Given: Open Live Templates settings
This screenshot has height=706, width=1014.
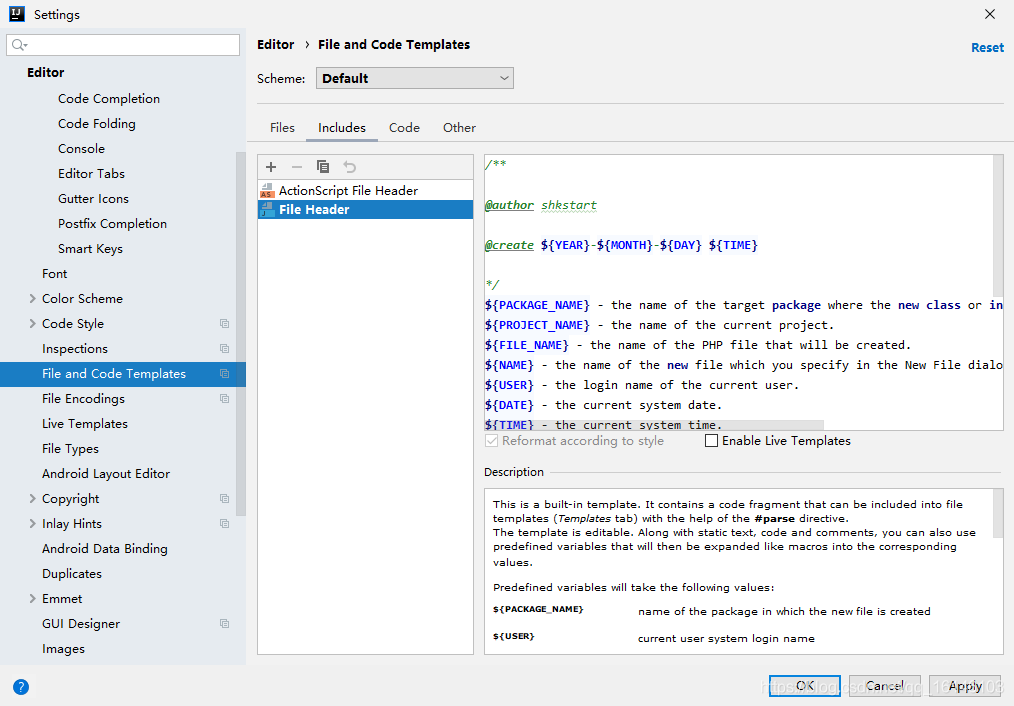Looking at the screenshot, I should pos(85,423).
